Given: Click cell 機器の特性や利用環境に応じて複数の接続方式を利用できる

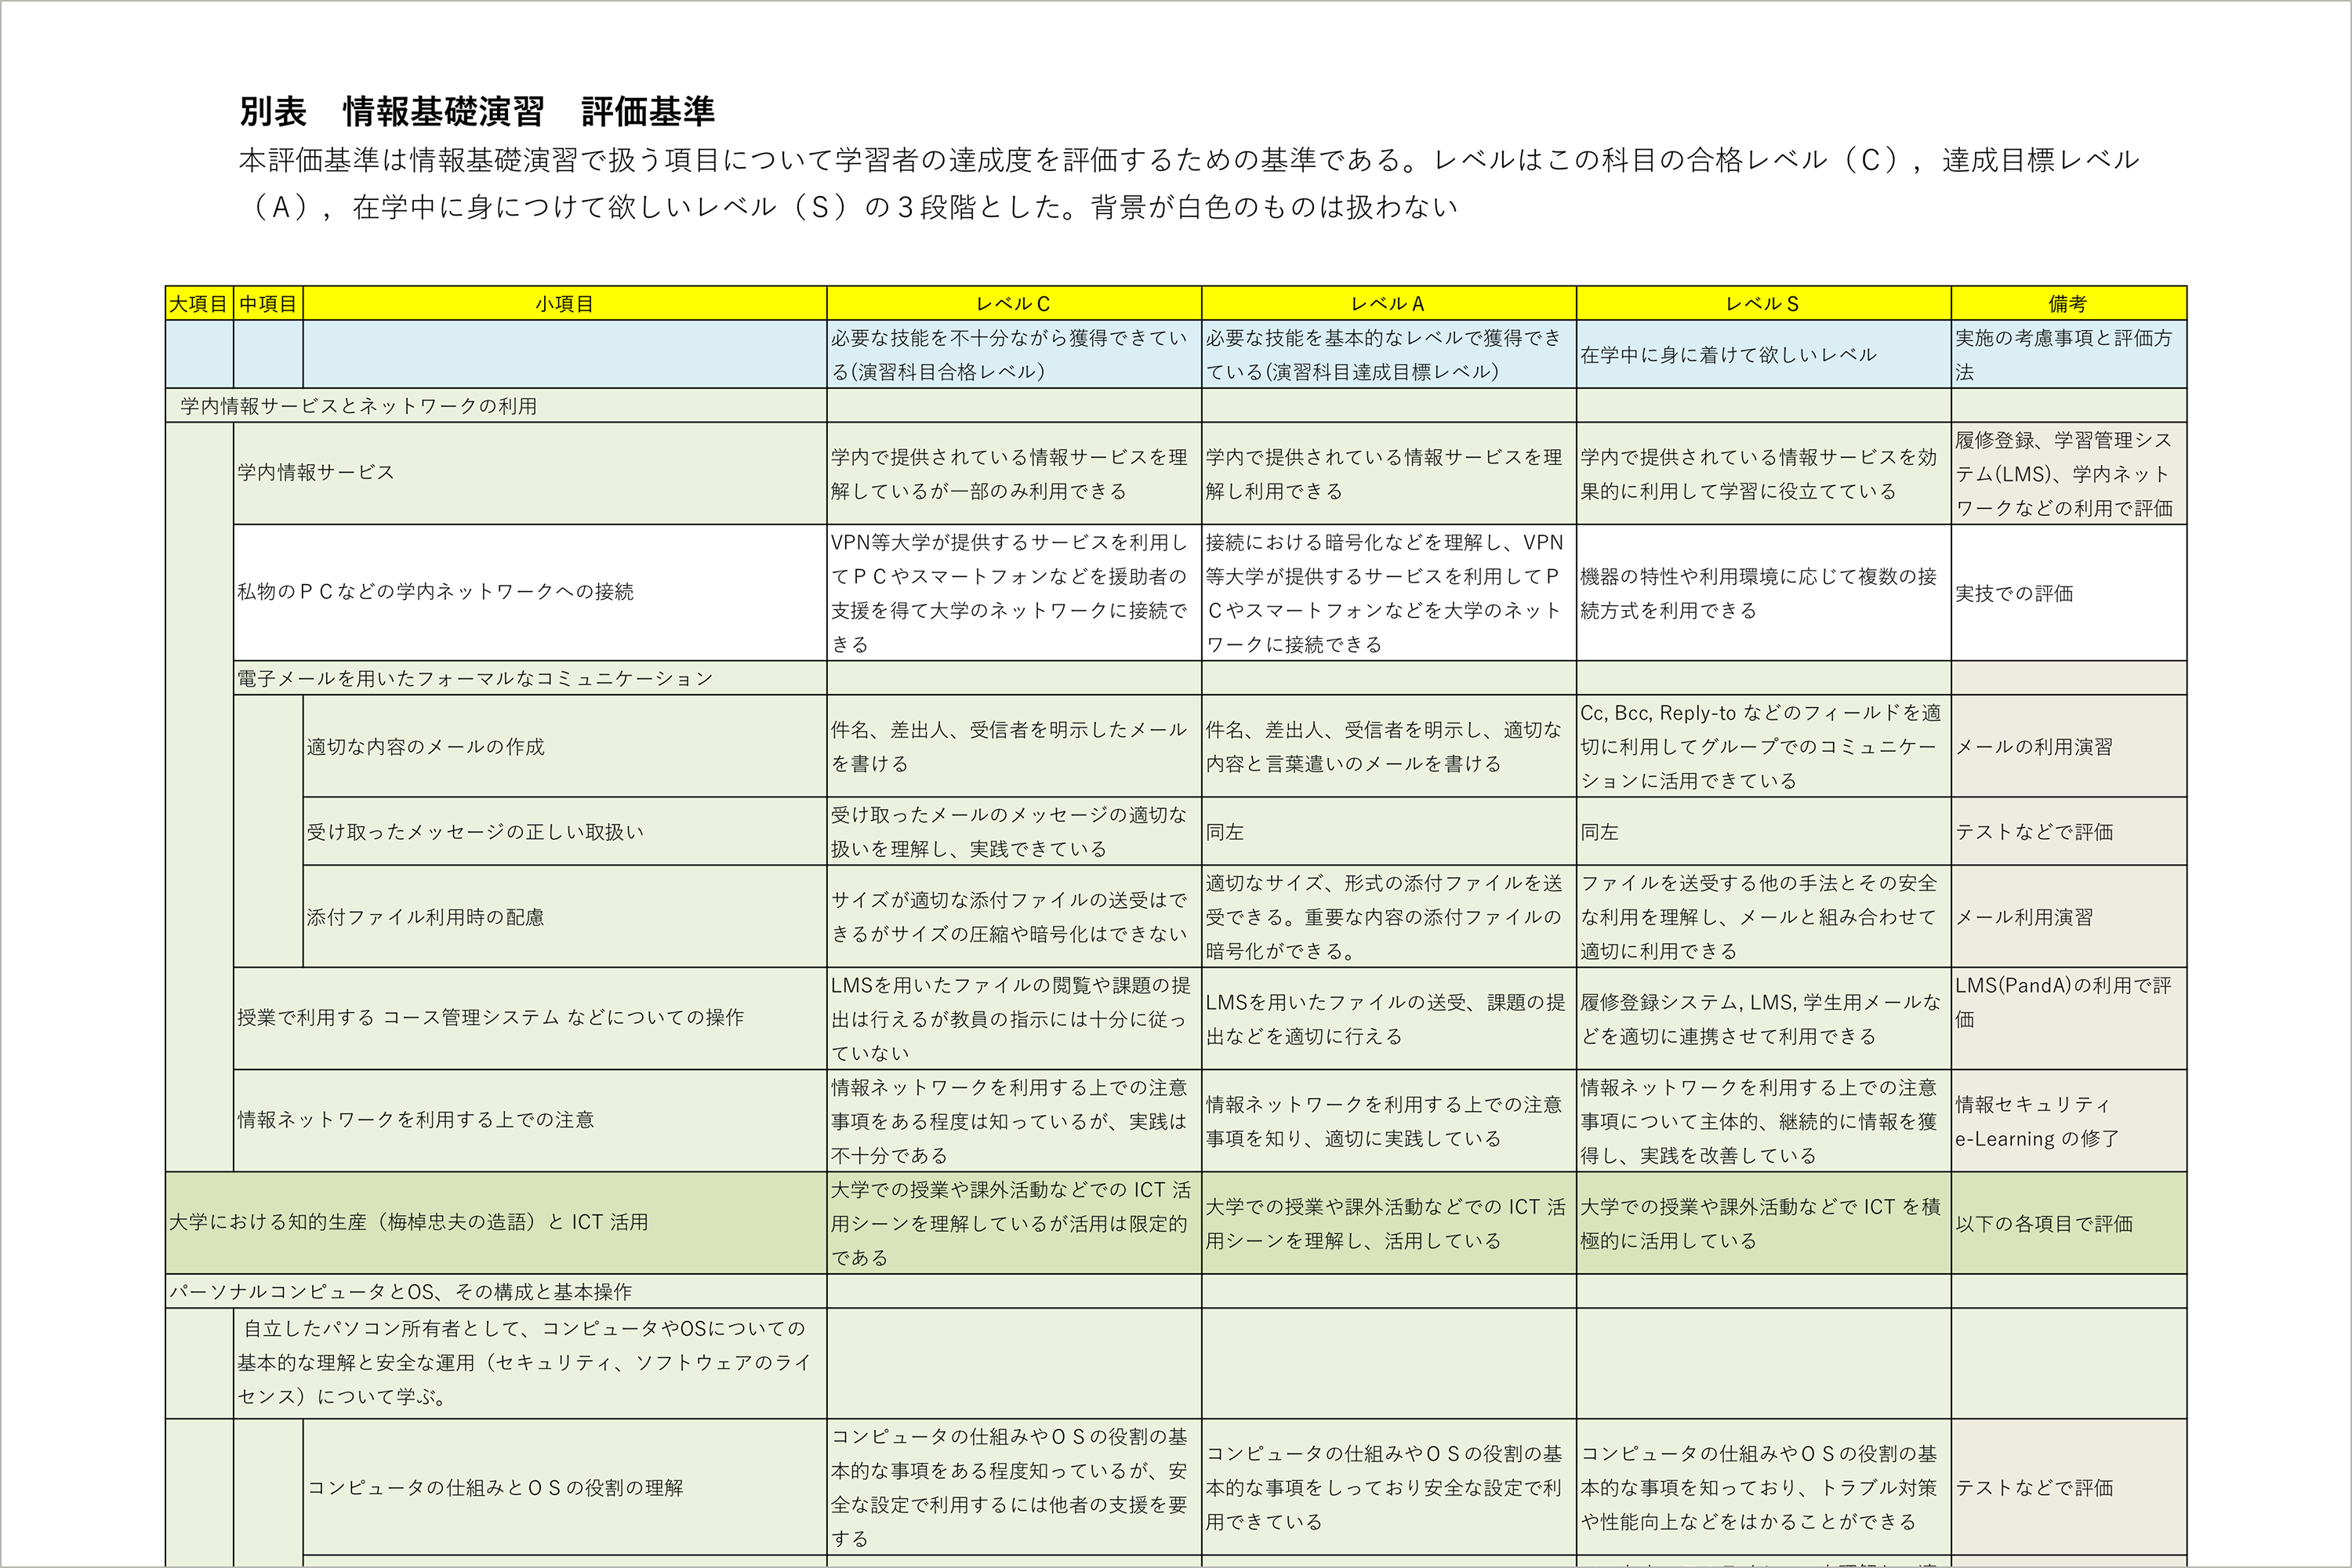Looking at the screenshot, I should 1764,592.
